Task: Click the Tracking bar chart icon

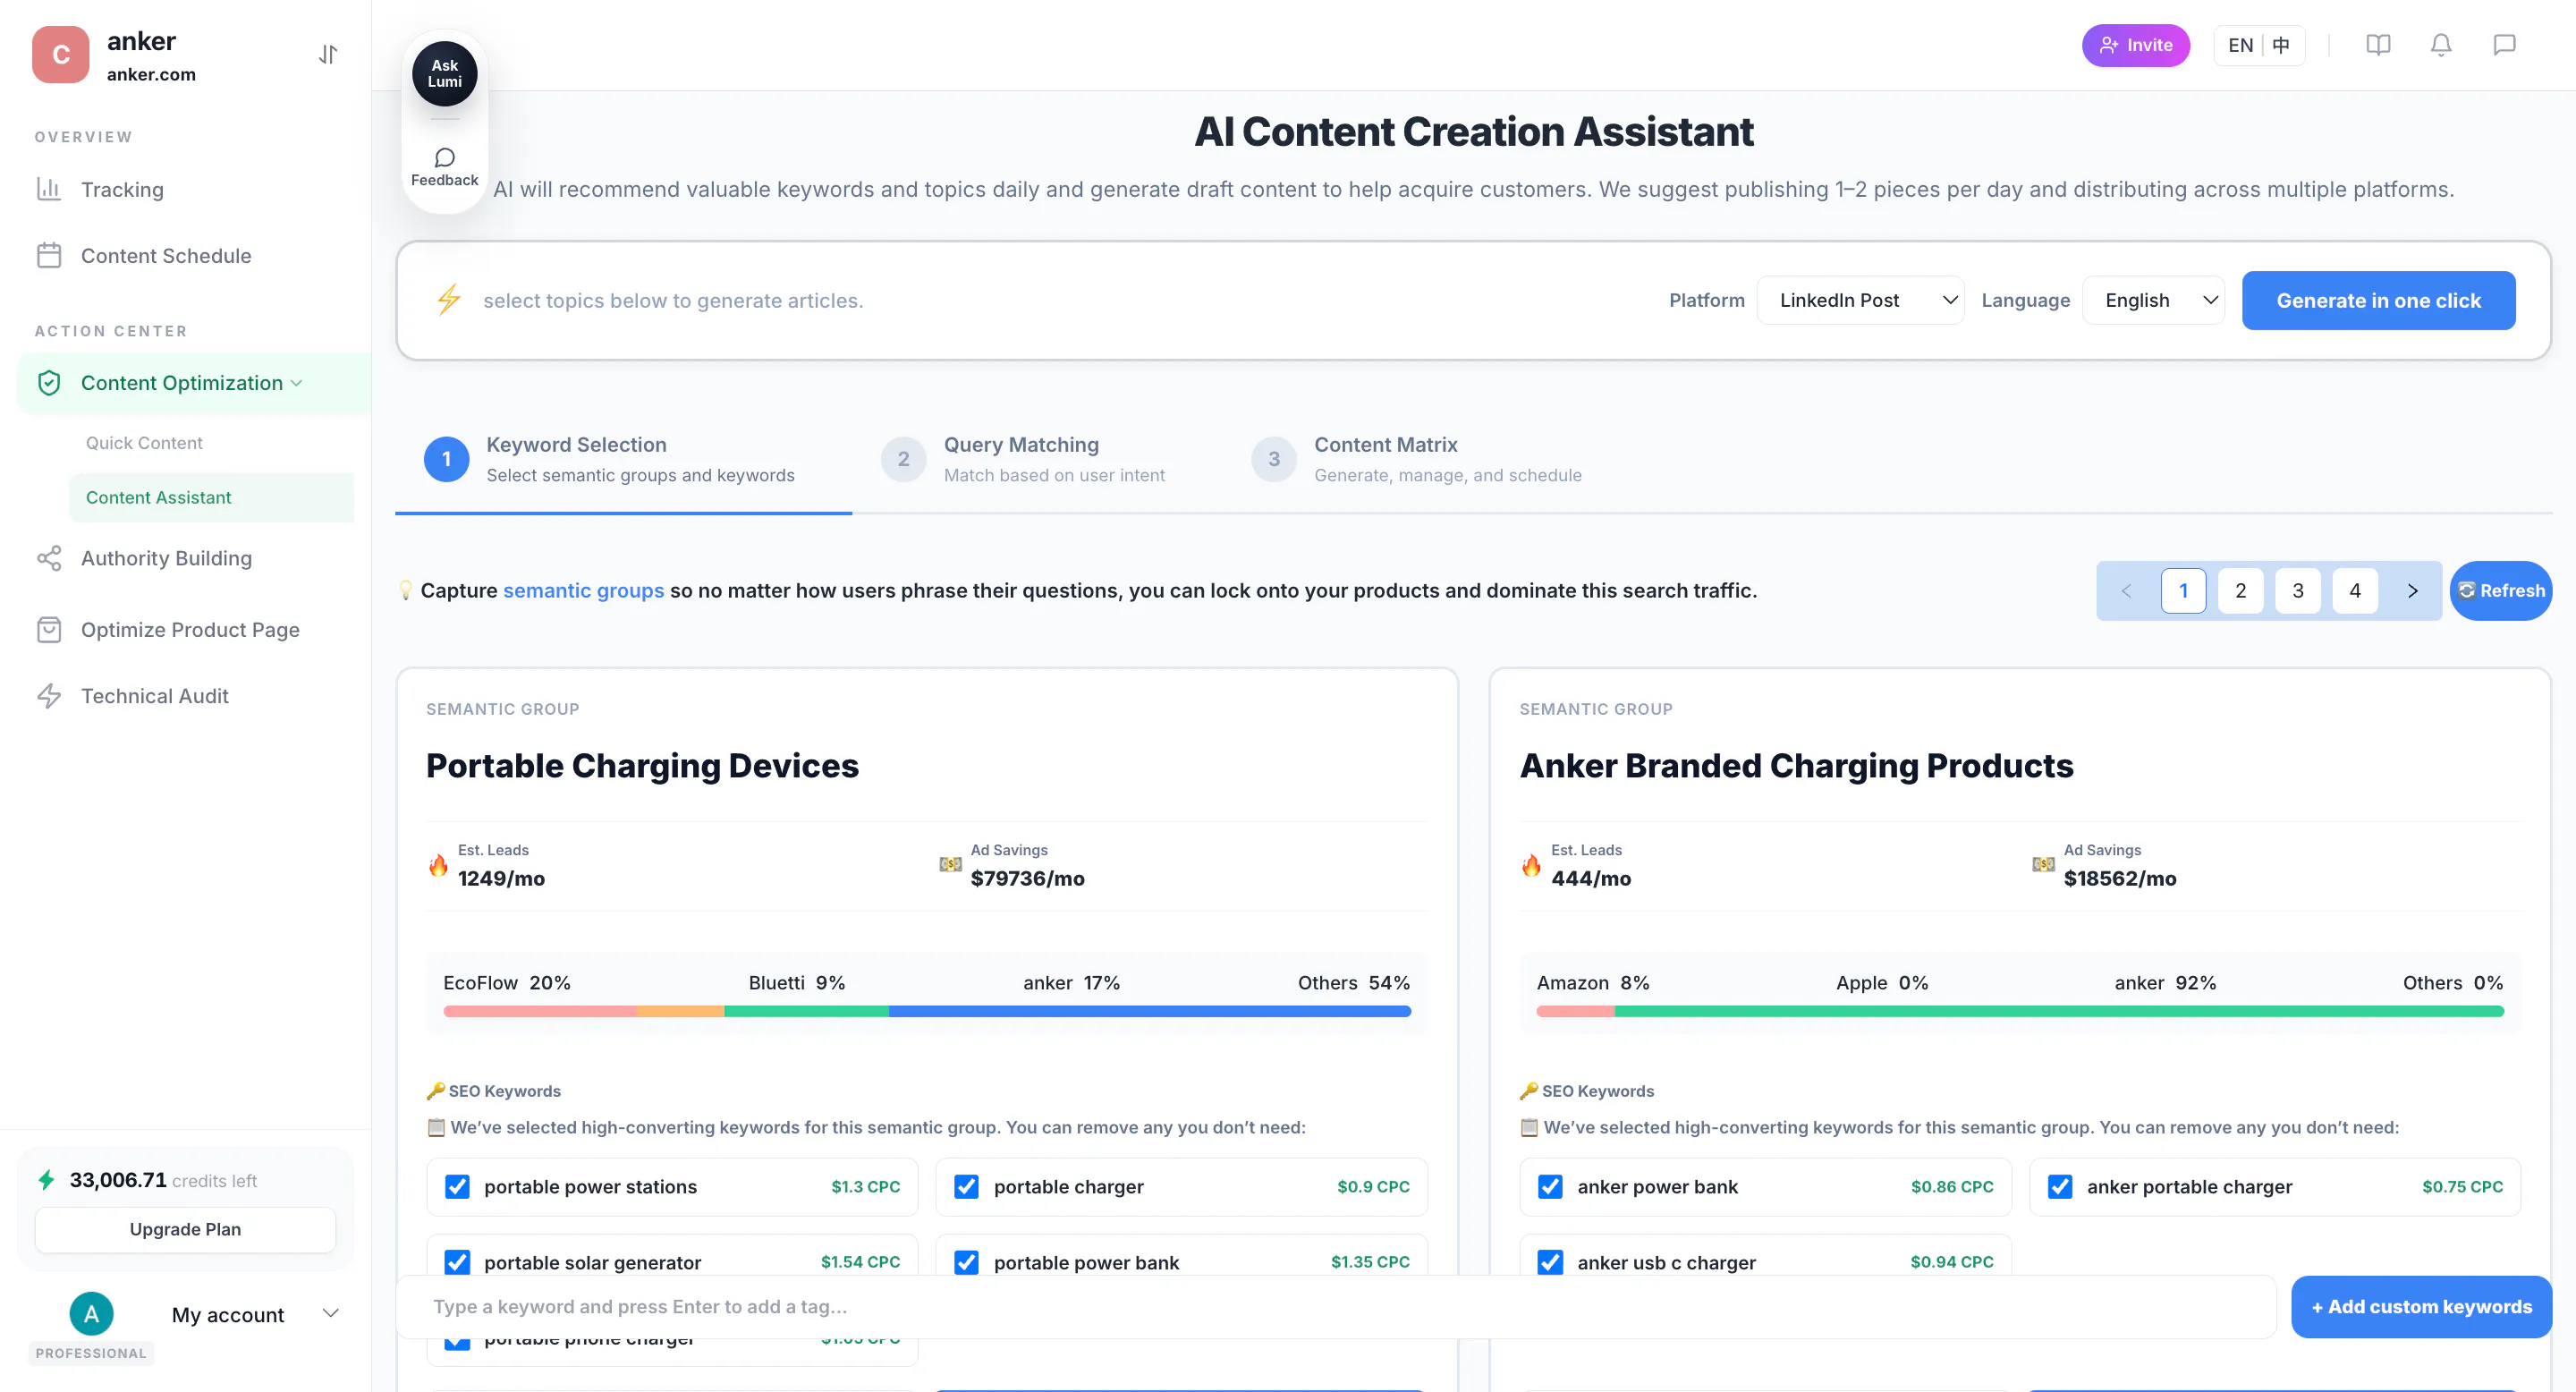Action: coord(49,189)
